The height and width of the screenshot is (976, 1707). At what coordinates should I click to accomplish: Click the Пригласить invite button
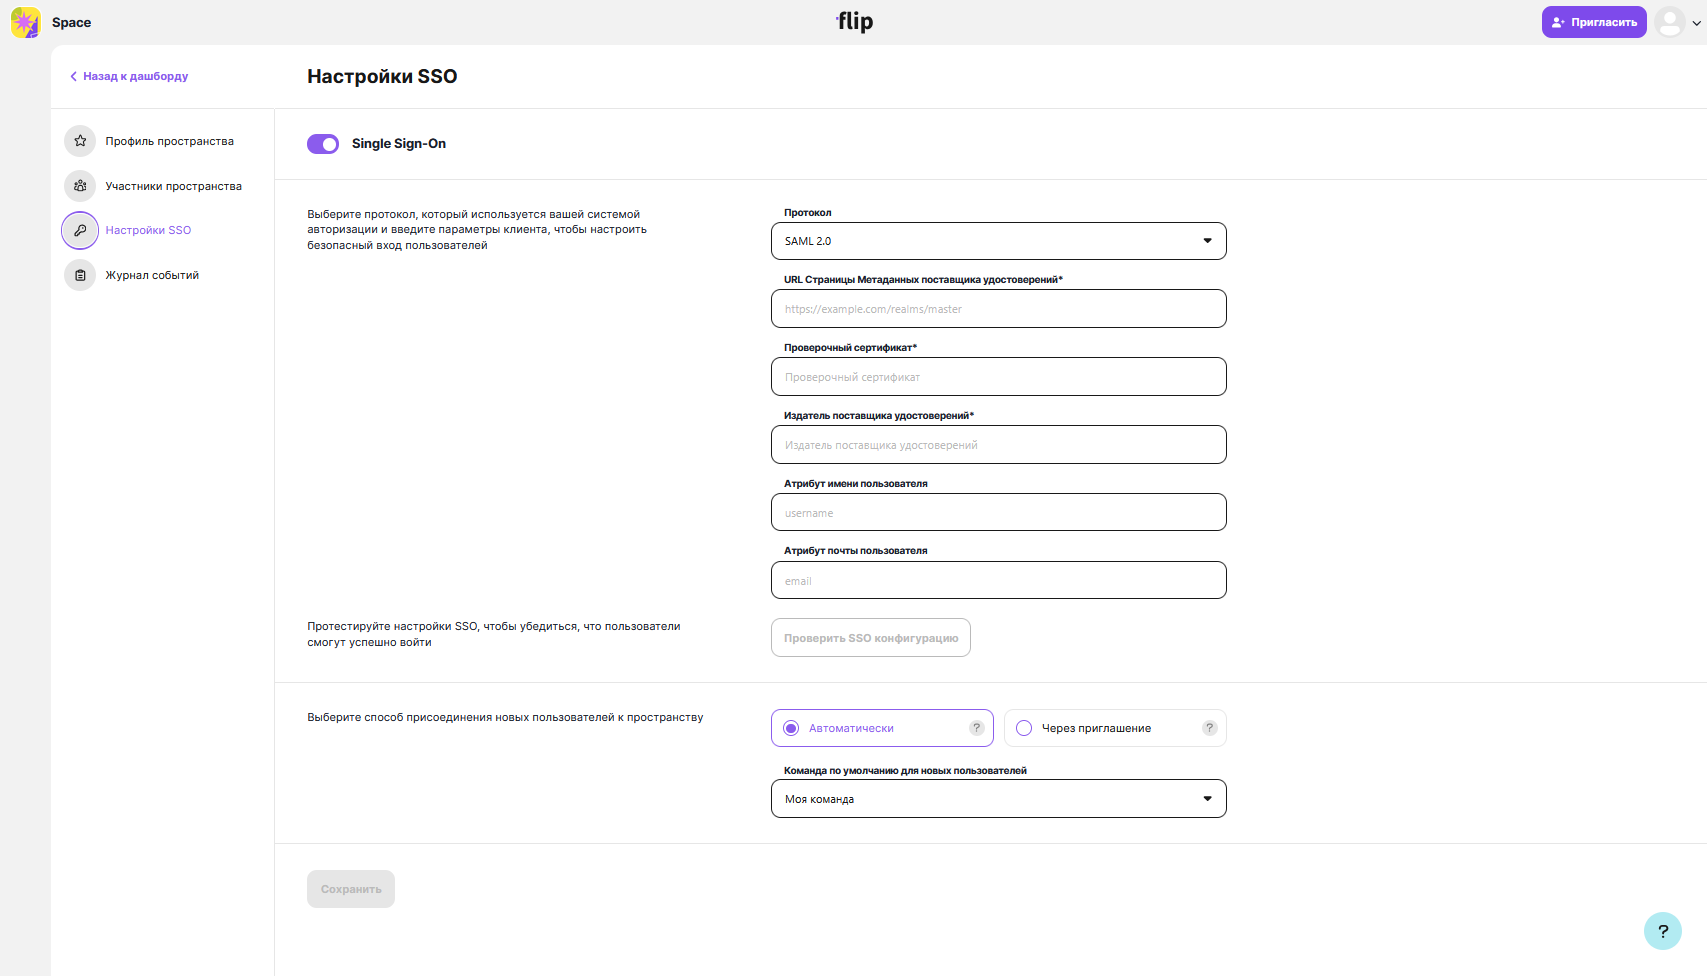click(1594, 22)
